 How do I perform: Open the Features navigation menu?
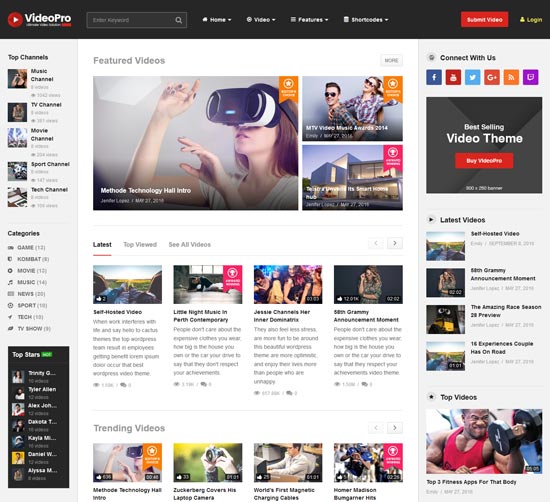click(x=309, y=20)
